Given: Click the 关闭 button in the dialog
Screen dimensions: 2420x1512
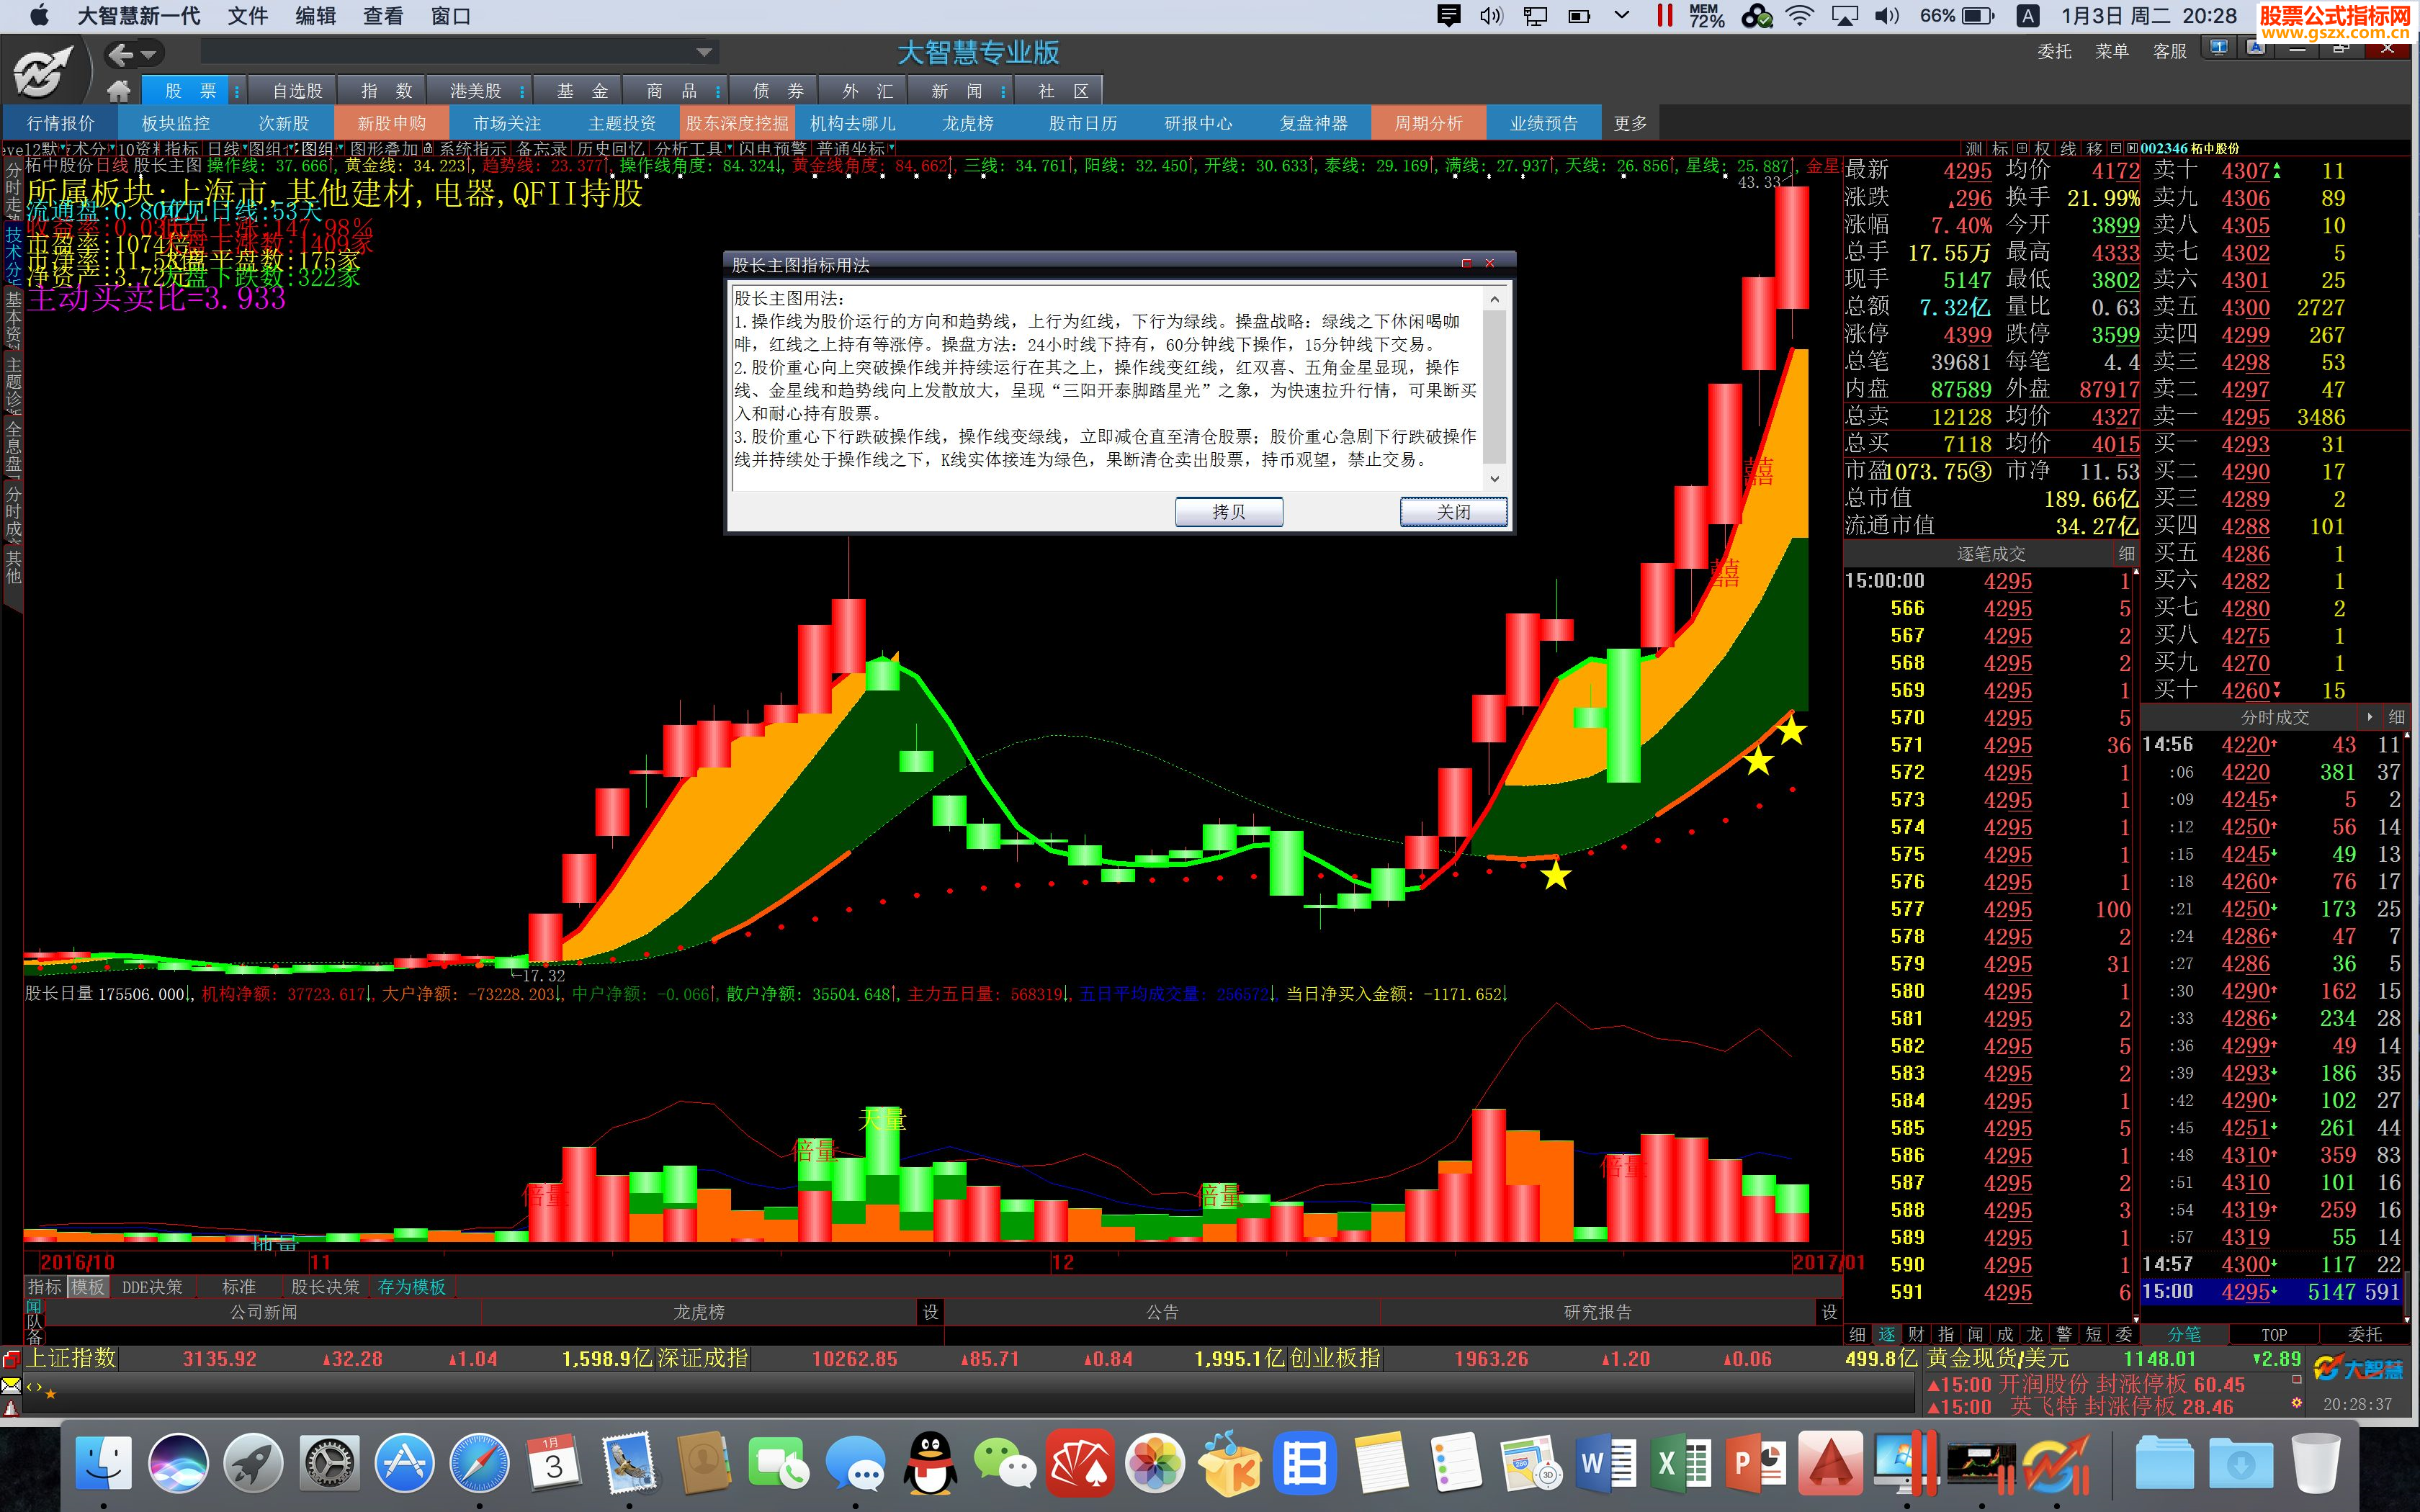Looking at the screenshot, I should pos(1453,512).
